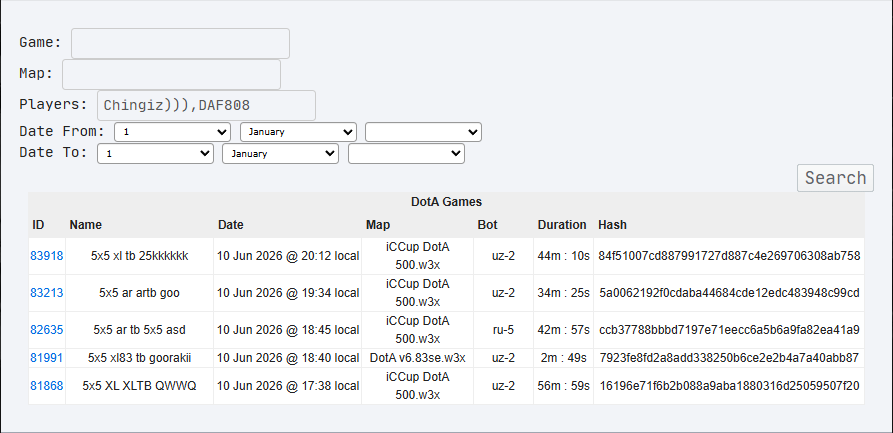
Task: Open the Date From year dropdown
Action: coord(423,132)
